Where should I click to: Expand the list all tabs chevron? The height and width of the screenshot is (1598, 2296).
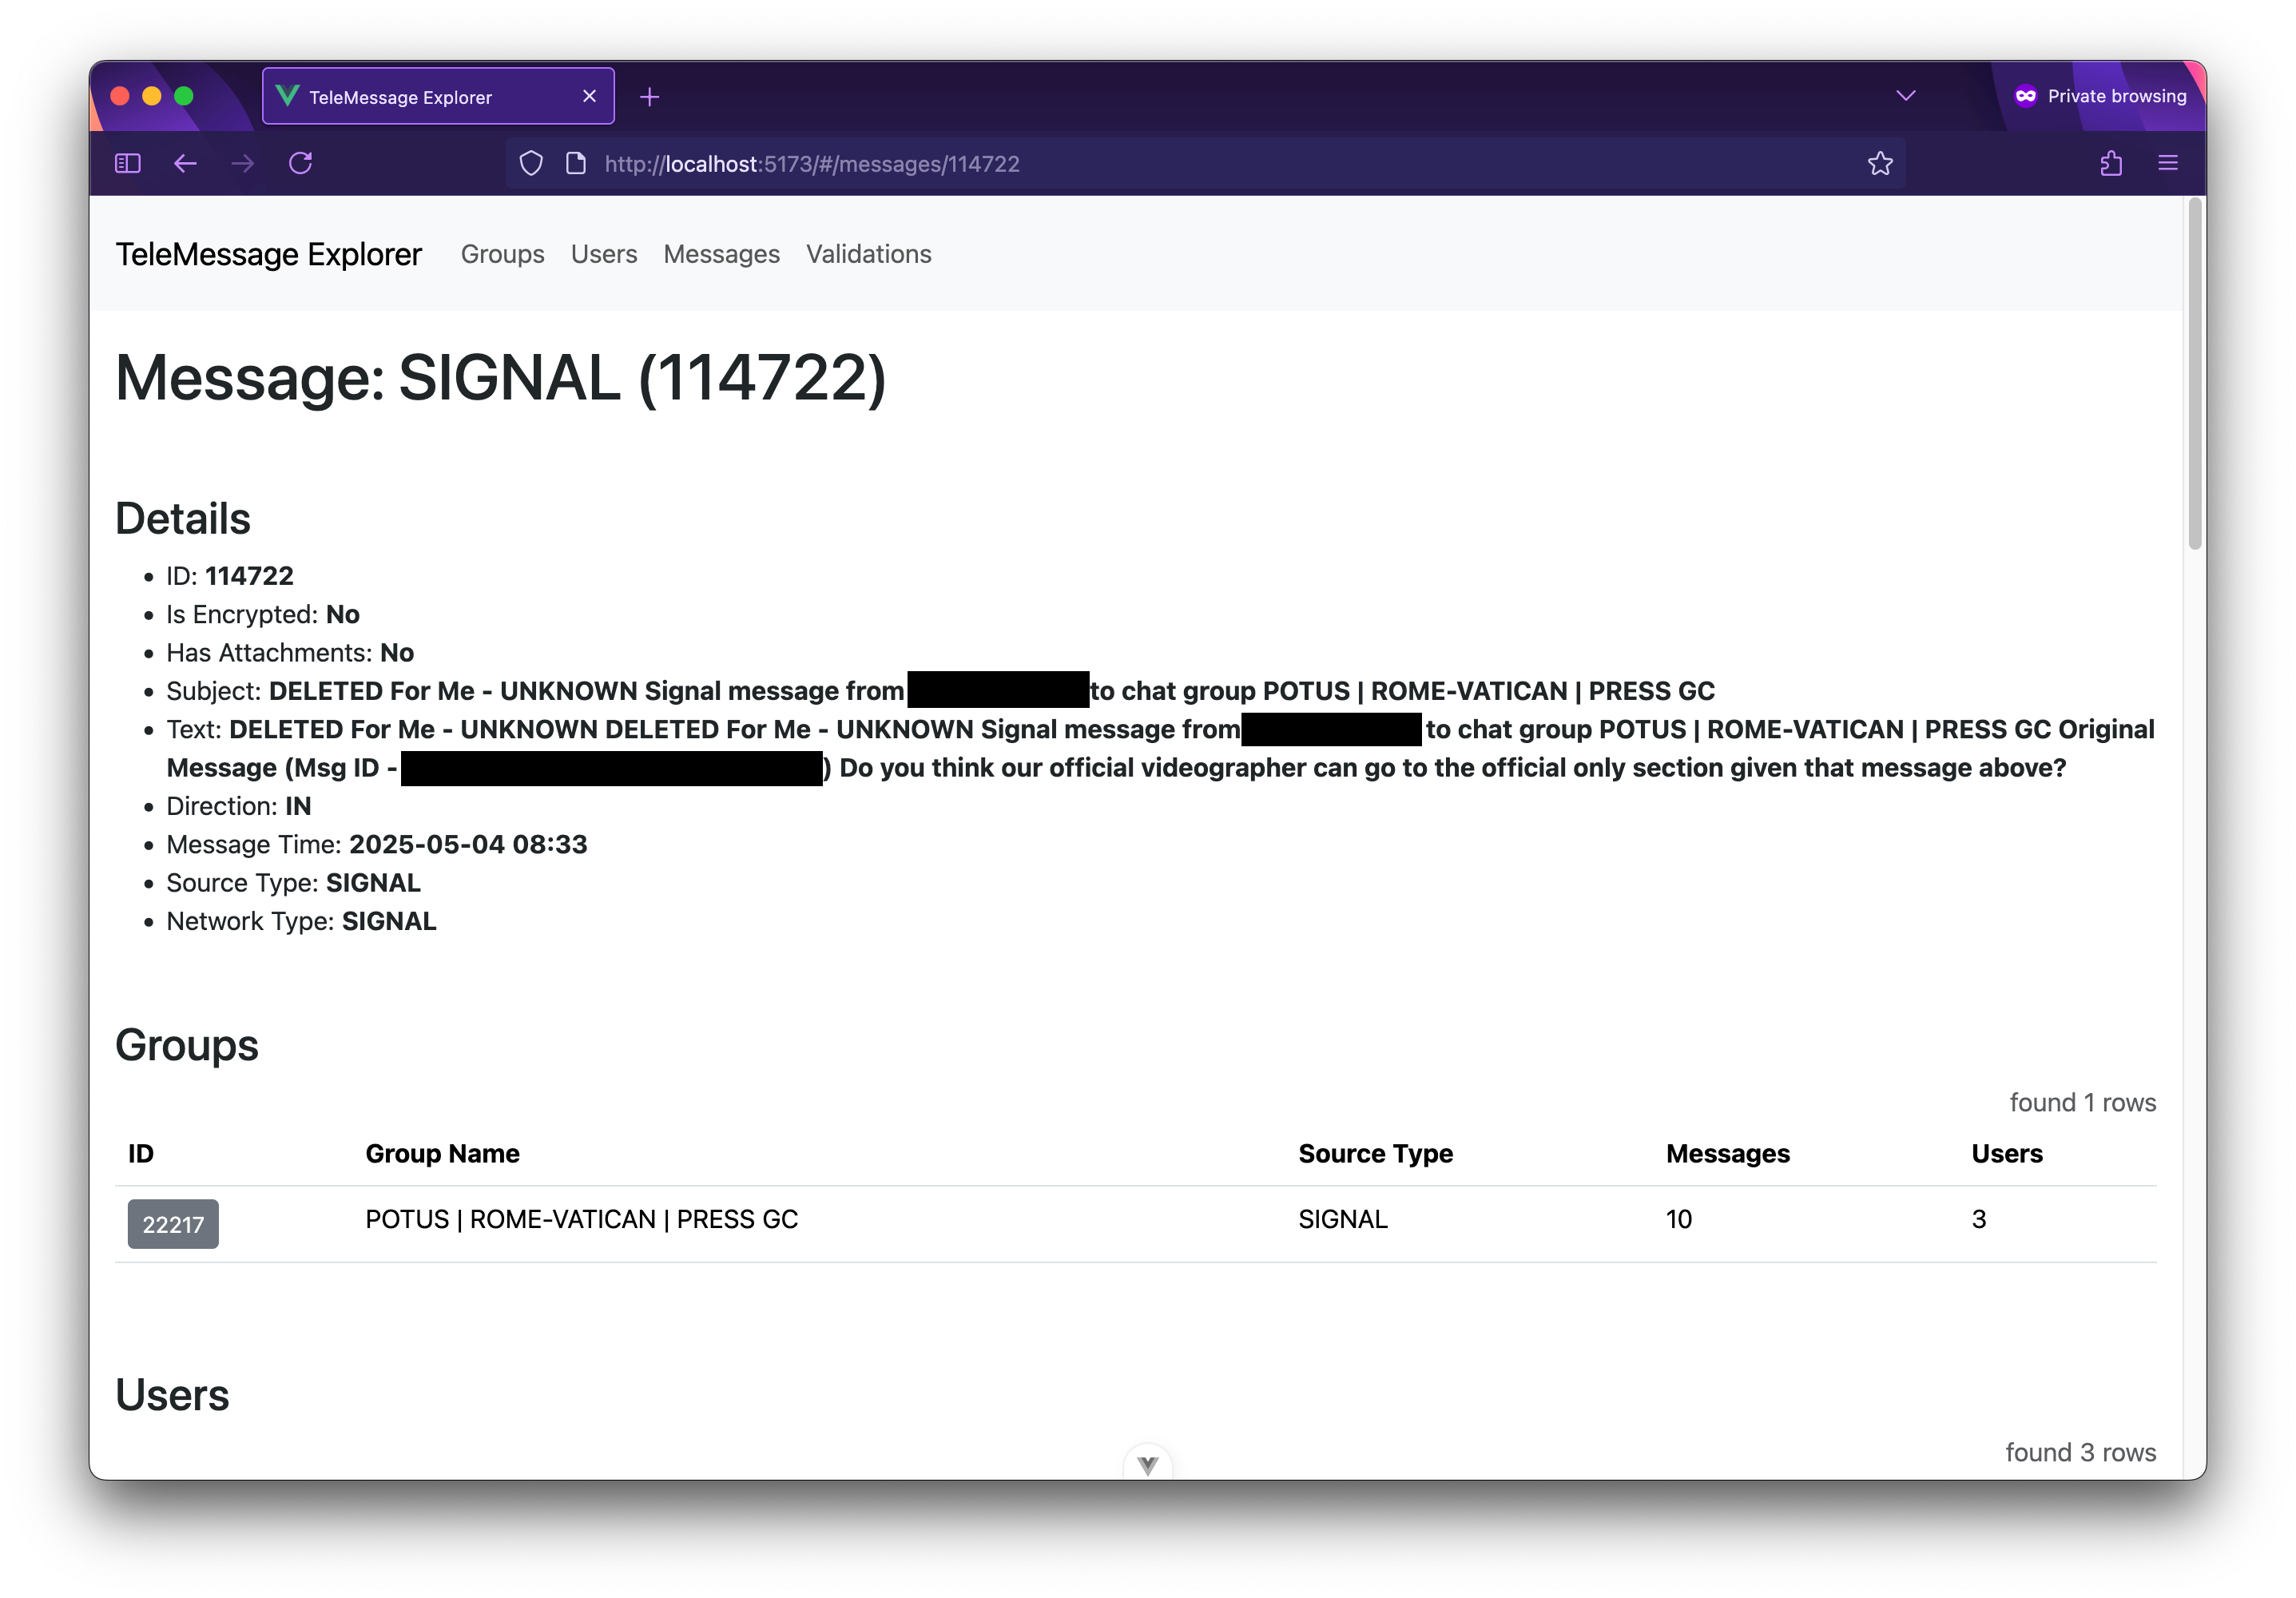1906,96
